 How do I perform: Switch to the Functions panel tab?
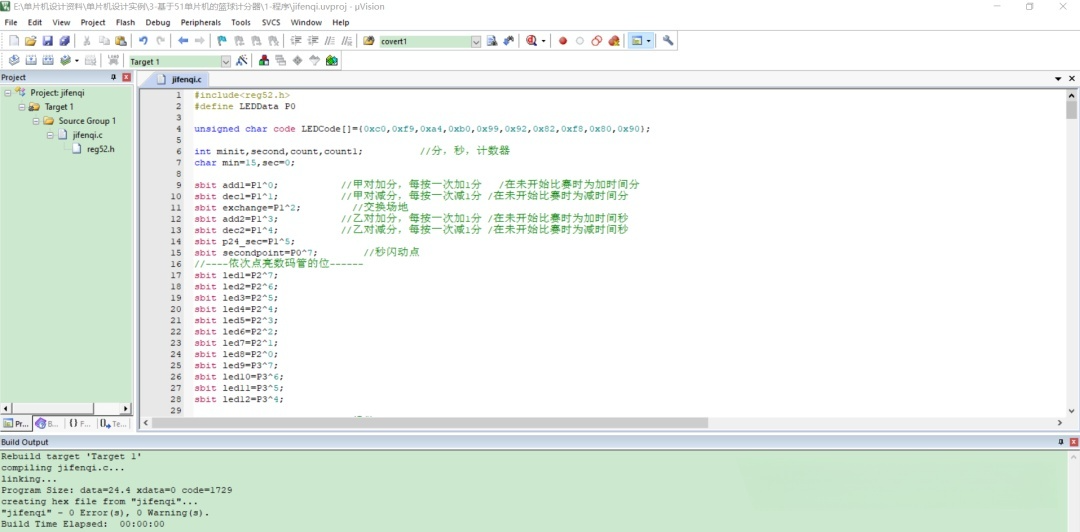[x=80, y=423]
